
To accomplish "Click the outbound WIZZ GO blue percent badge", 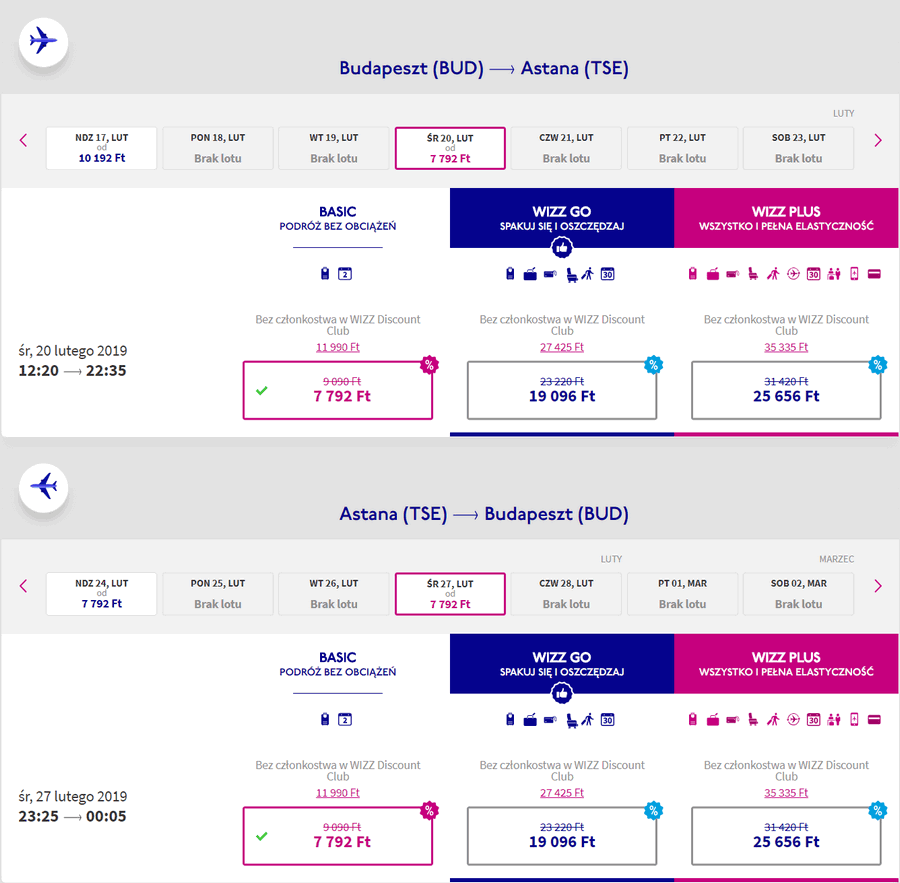I will pyautogui.click(x=653, y=365).
